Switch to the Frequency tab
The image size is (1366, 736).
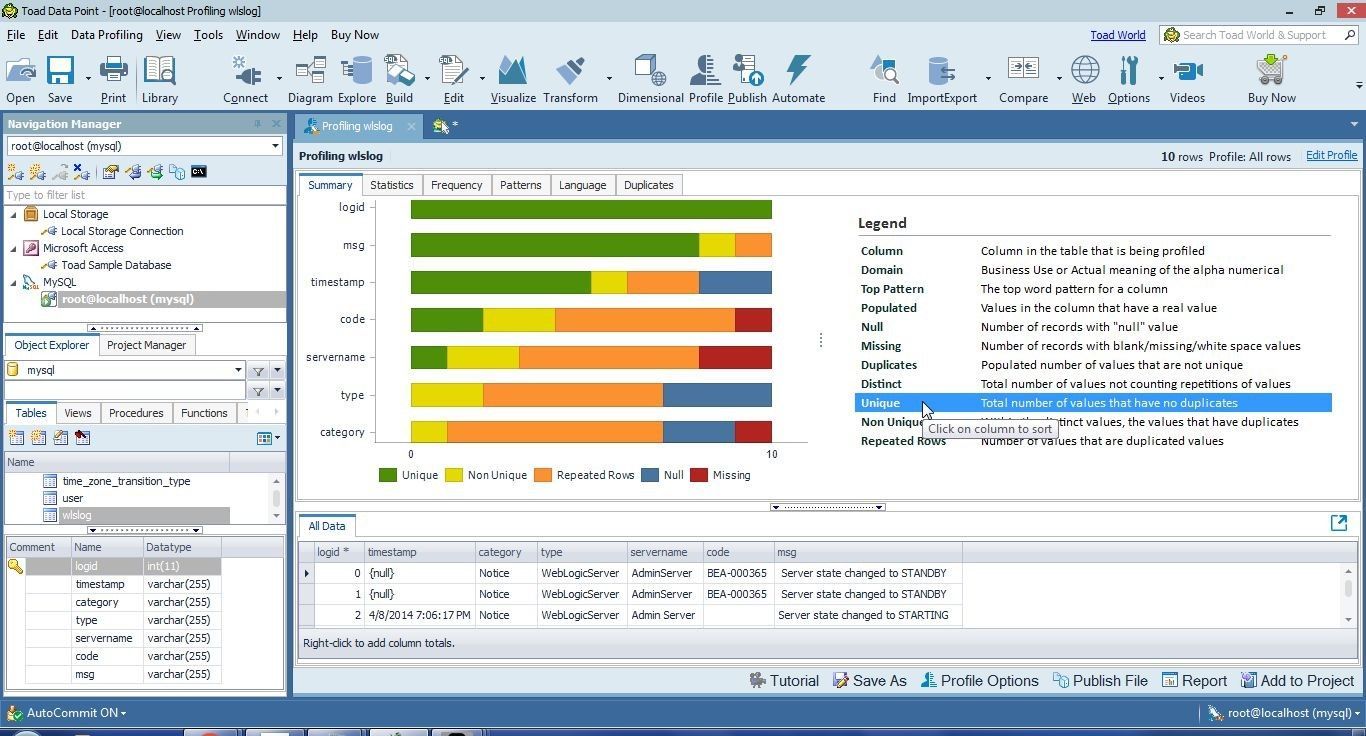click(456, 185)
